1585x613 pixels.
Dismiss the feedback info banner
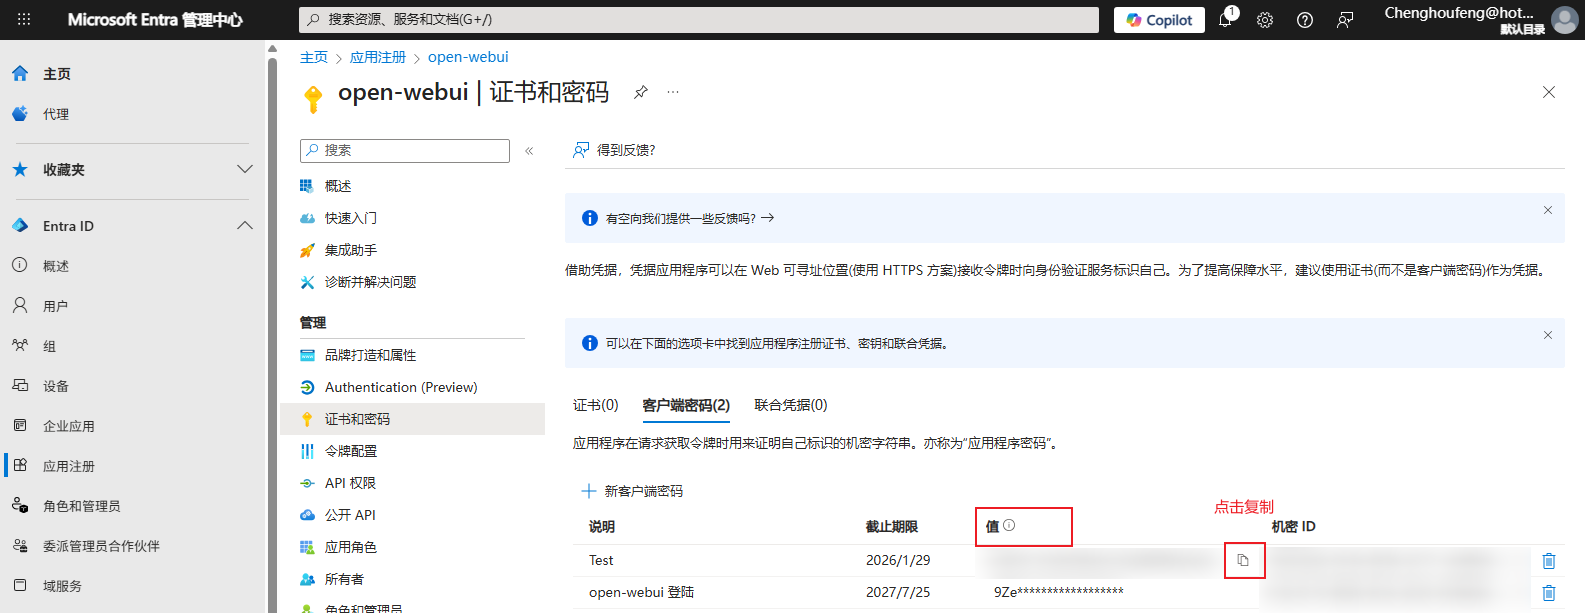click(x=1547, y=210)
